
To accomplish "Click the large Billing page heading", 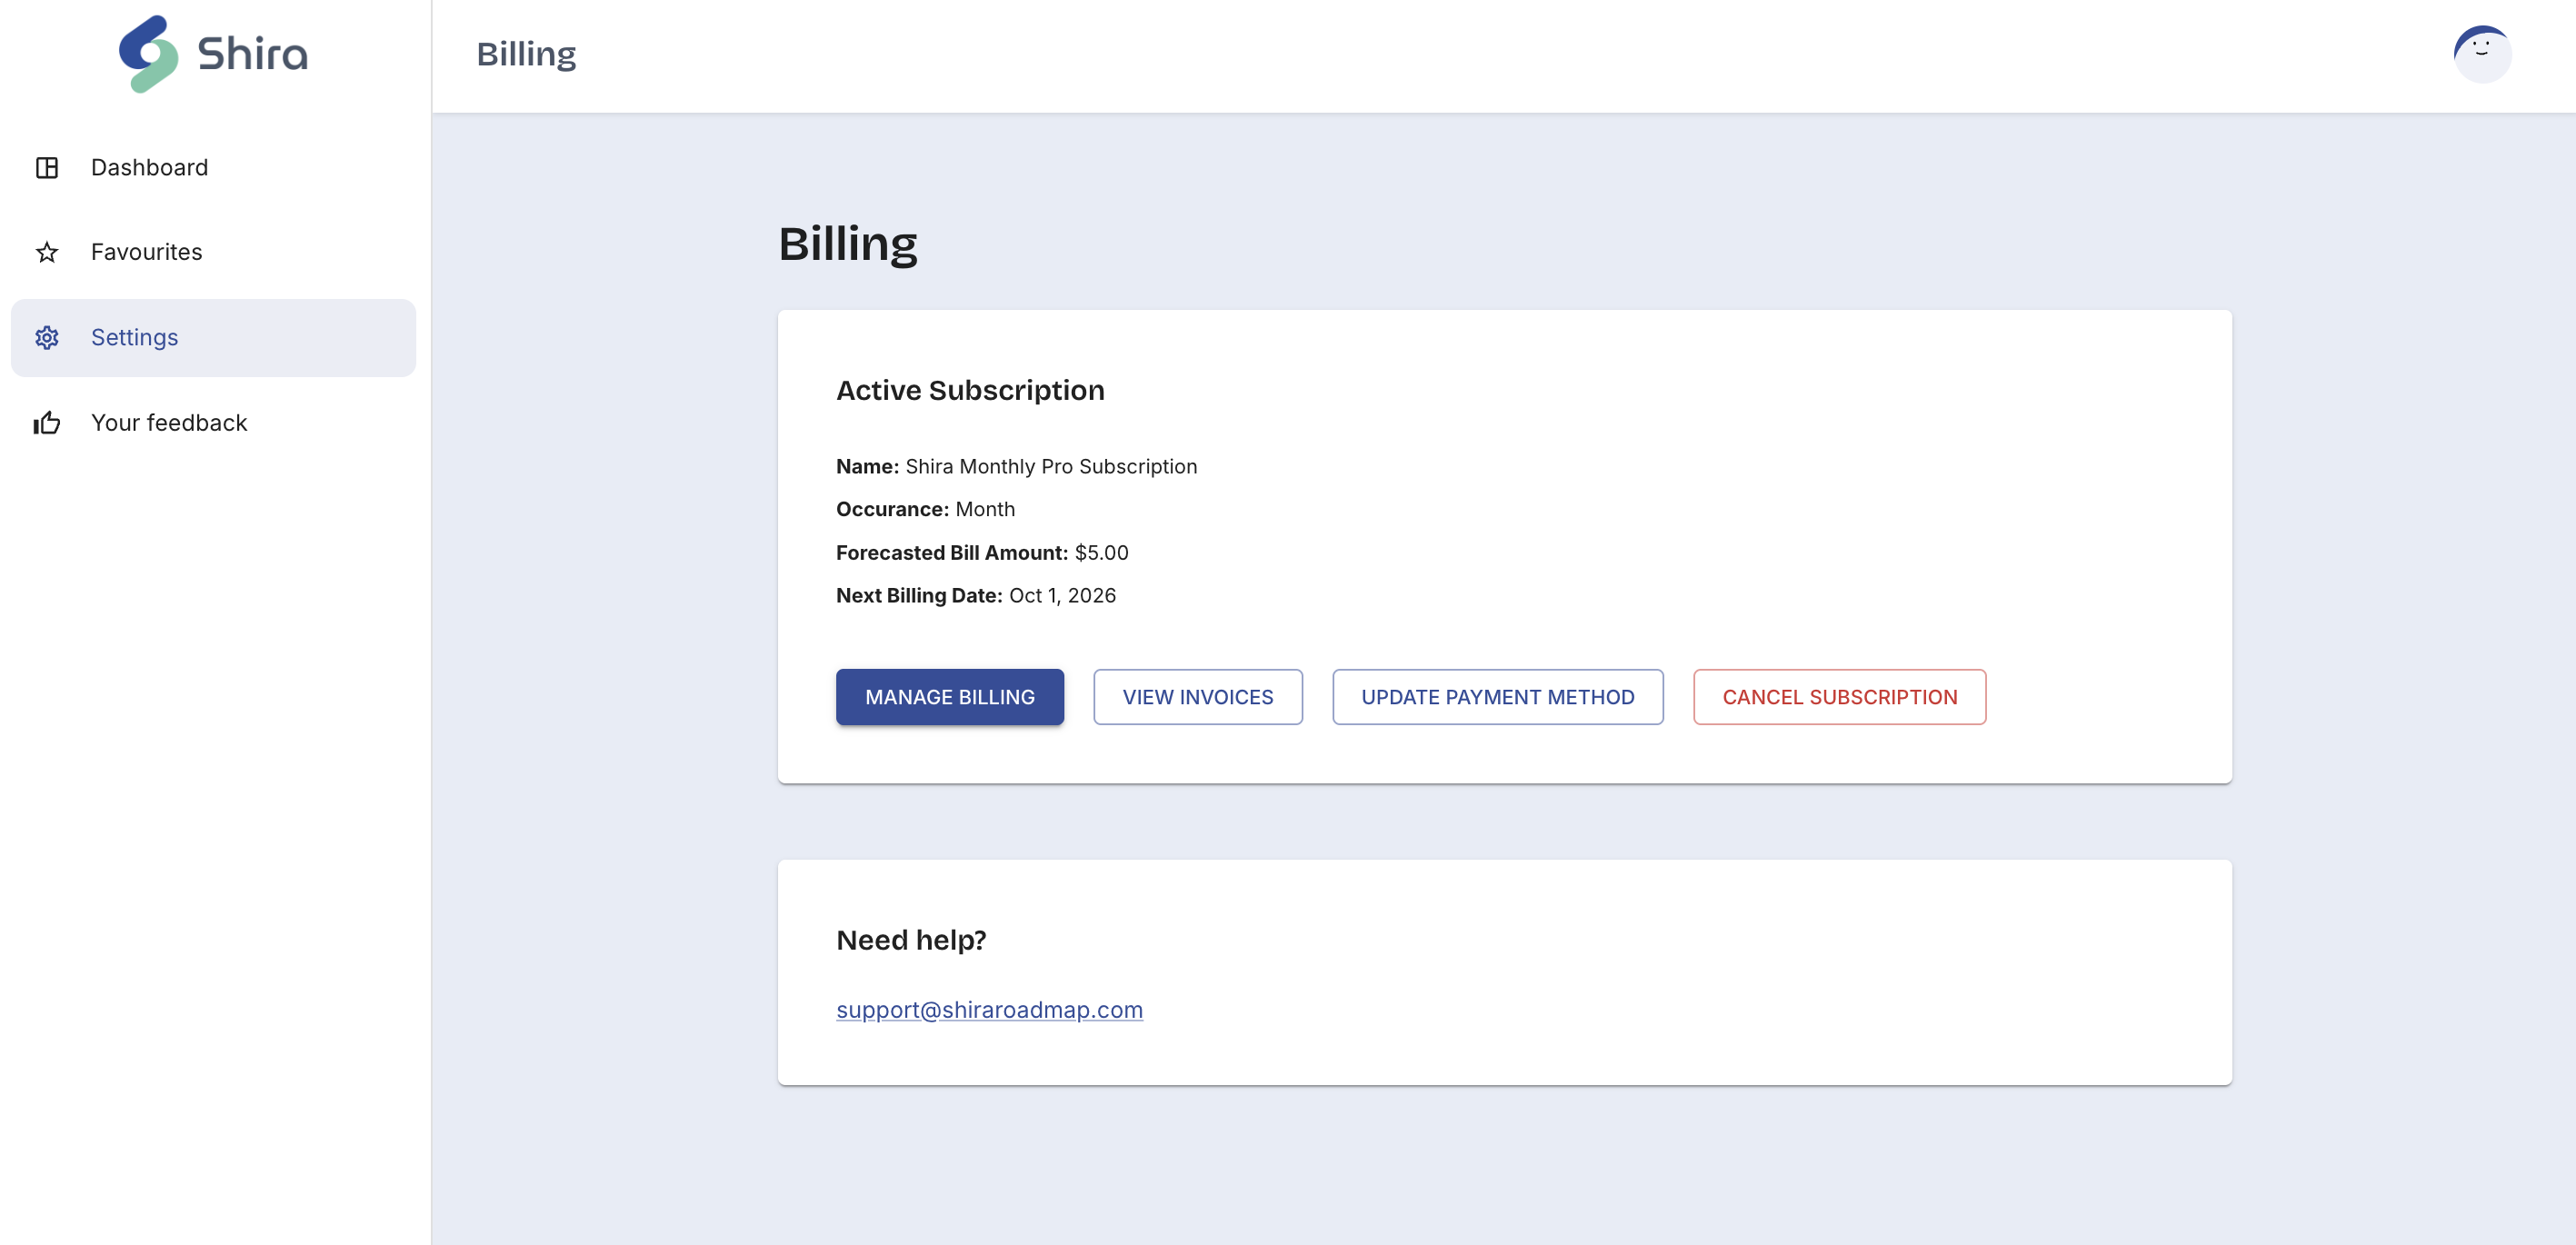I will coord(847,244).
